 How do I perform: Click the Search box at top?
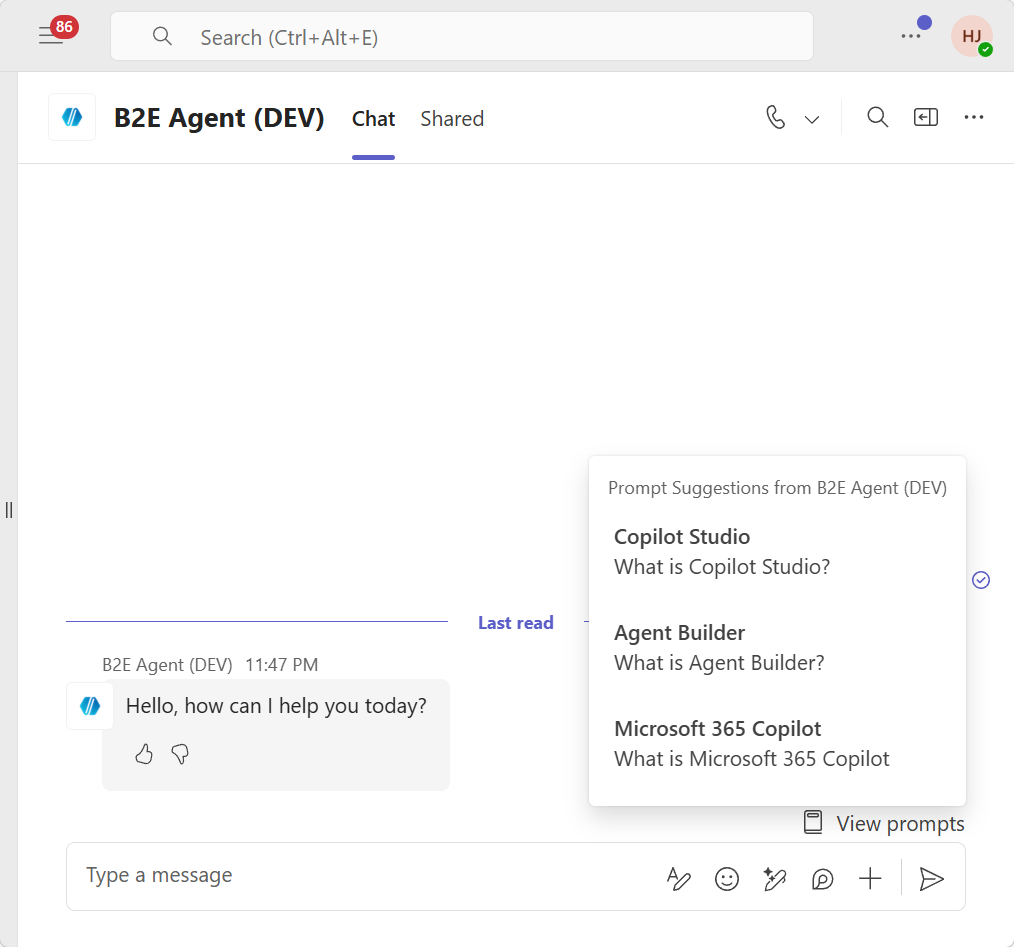(x=461, y=37)
